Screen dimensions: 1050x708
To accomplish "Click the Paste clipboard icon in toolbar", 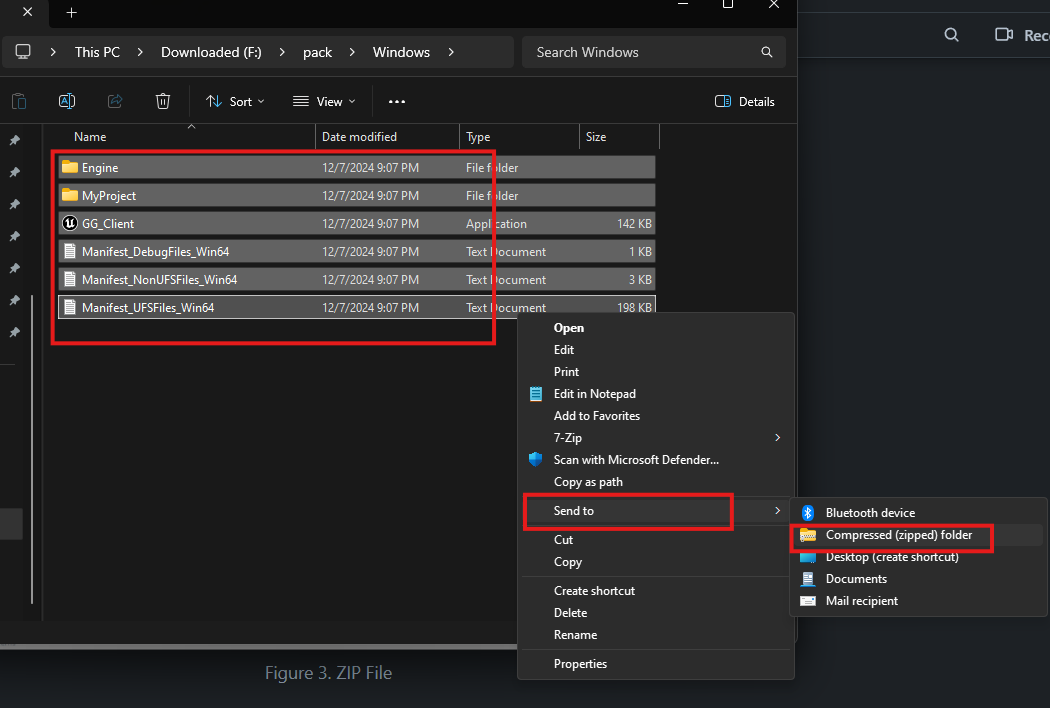I will (x=19, y=101).
